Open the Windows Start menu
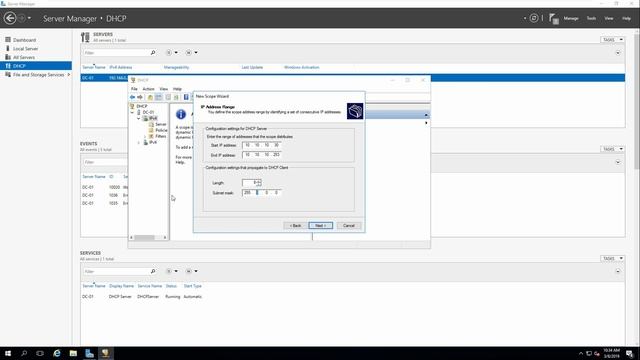The height and width of the screenshot is (360, 640). coord(8,353)
